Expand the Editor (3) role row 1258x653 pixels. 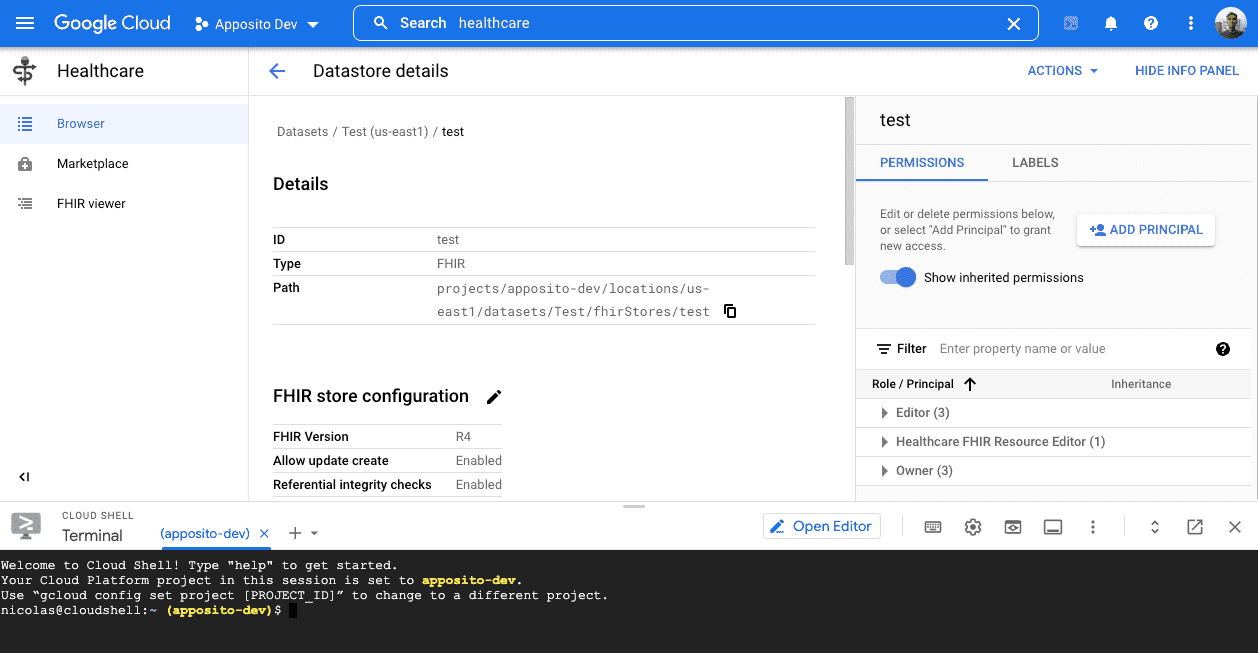[884, 413]
